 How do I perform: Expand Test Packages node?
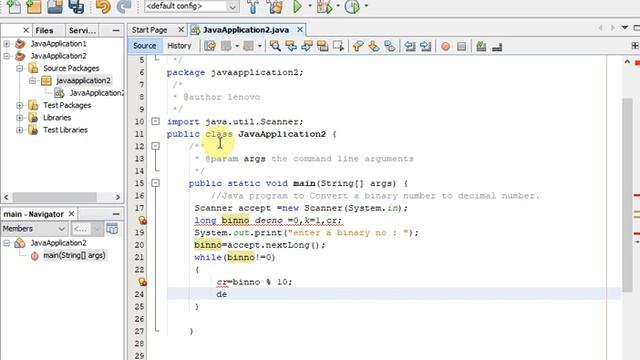point(20,105)
